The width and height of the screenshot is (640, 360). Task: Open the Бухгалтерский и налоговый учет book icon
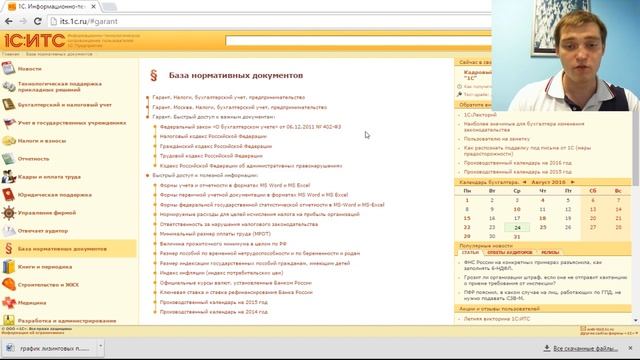click(x=8, y=104)
